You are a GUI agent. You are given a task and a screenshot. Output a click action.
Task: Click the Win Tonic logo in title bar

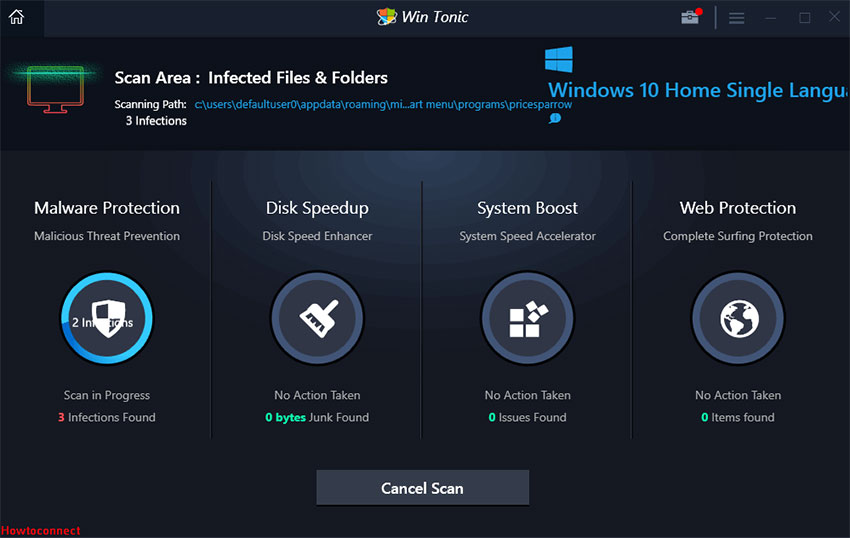tap(387, 17)
